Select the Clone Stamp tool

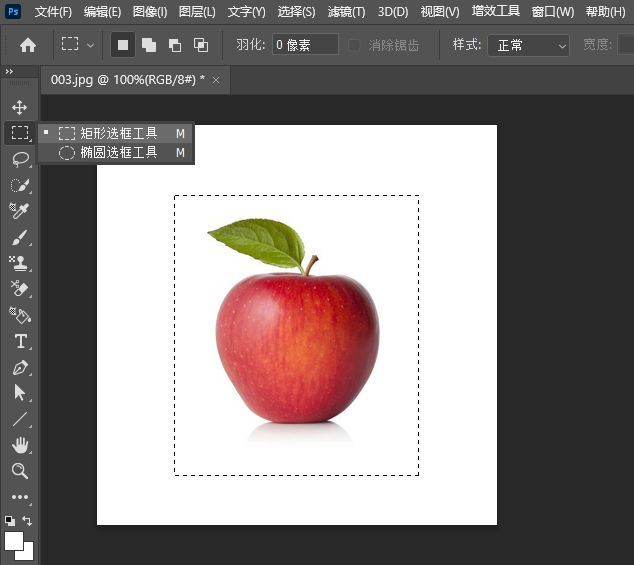pos(19,264)
